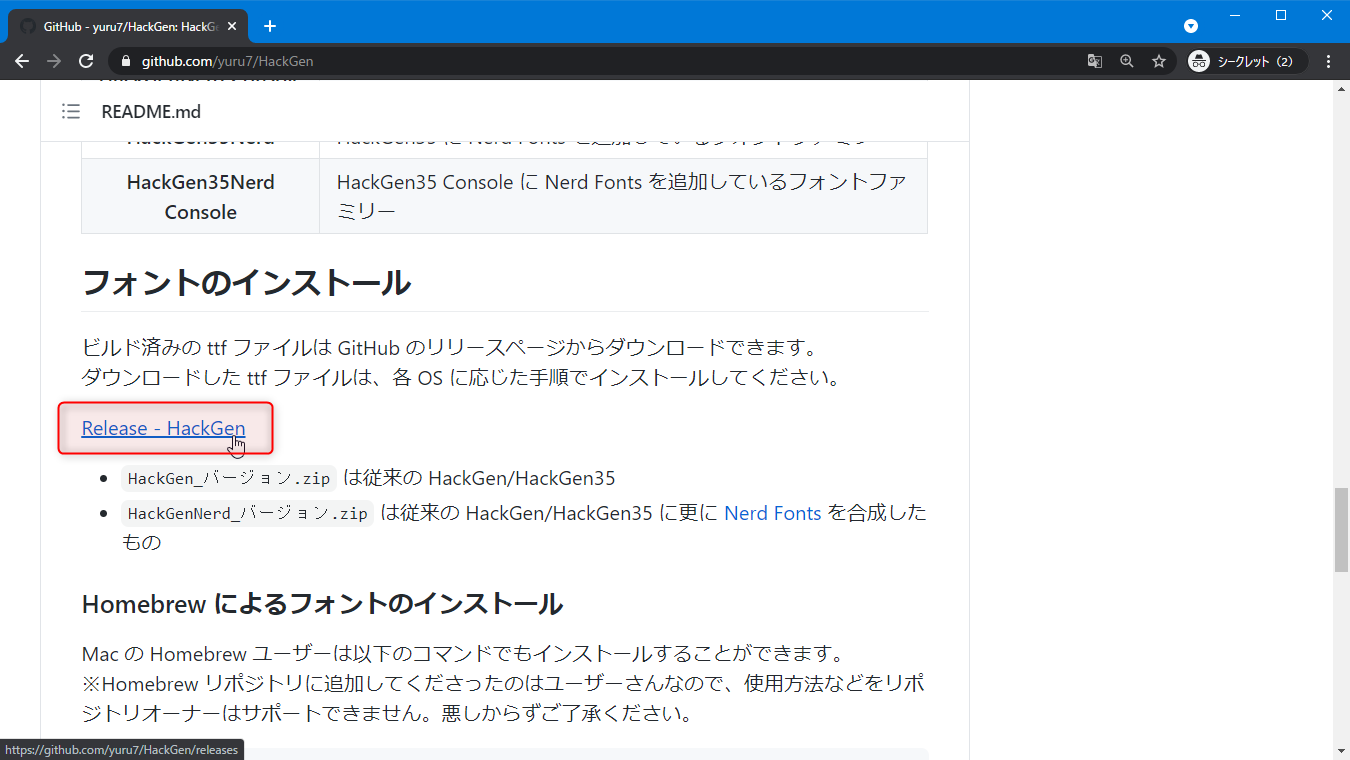Click the GitHub favicon on the tab
The height and width of the screenshot is (760, 1350).
coord(27,26)
